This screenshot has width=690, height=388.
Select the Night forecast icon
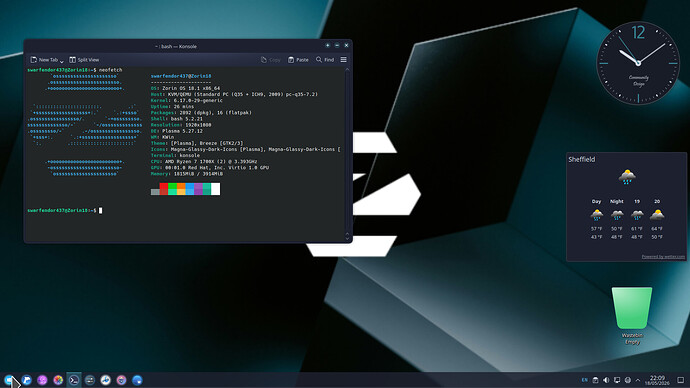point(617,215)
